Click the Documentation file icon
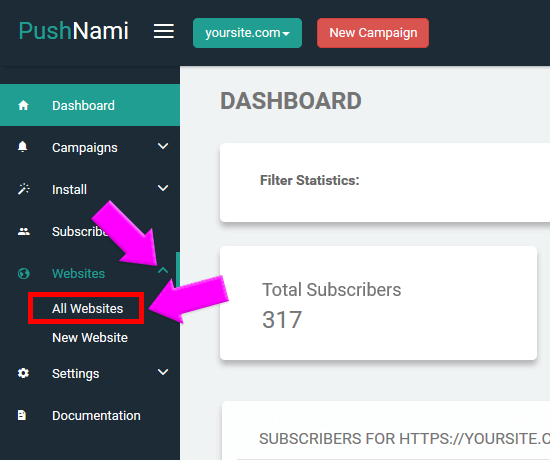The width and height of the screenshot is (550, 460). click(22, 415)
